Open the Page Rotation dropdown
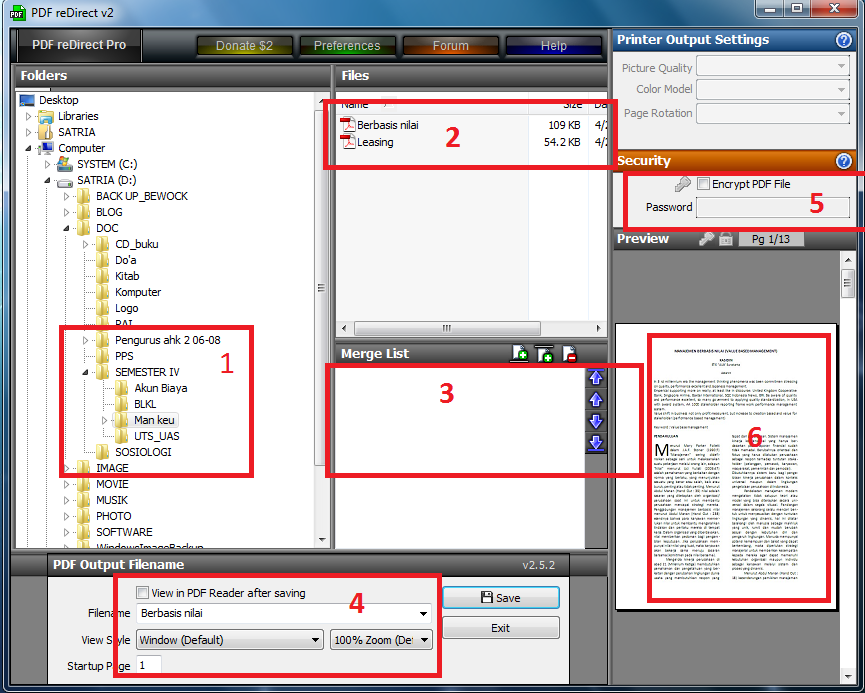The width and height of the screenshot is (865, 693). point(772,114)
